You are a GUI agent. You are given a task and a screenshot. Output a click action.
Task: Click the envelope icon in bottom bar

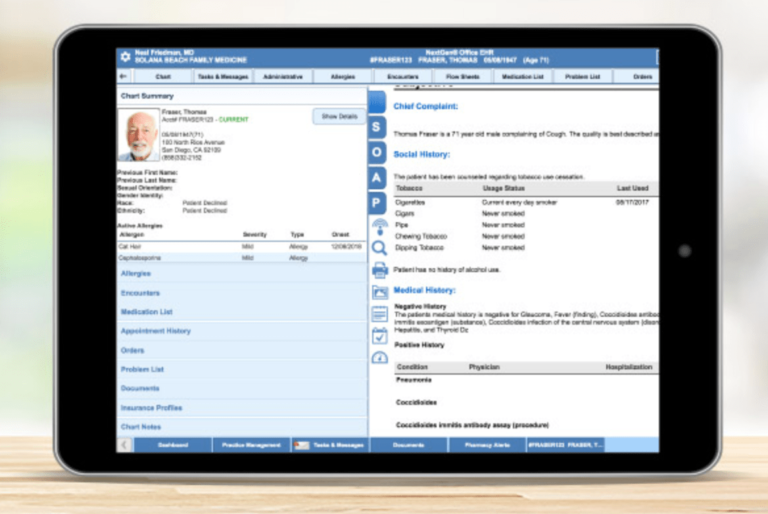tap(301, 445)
